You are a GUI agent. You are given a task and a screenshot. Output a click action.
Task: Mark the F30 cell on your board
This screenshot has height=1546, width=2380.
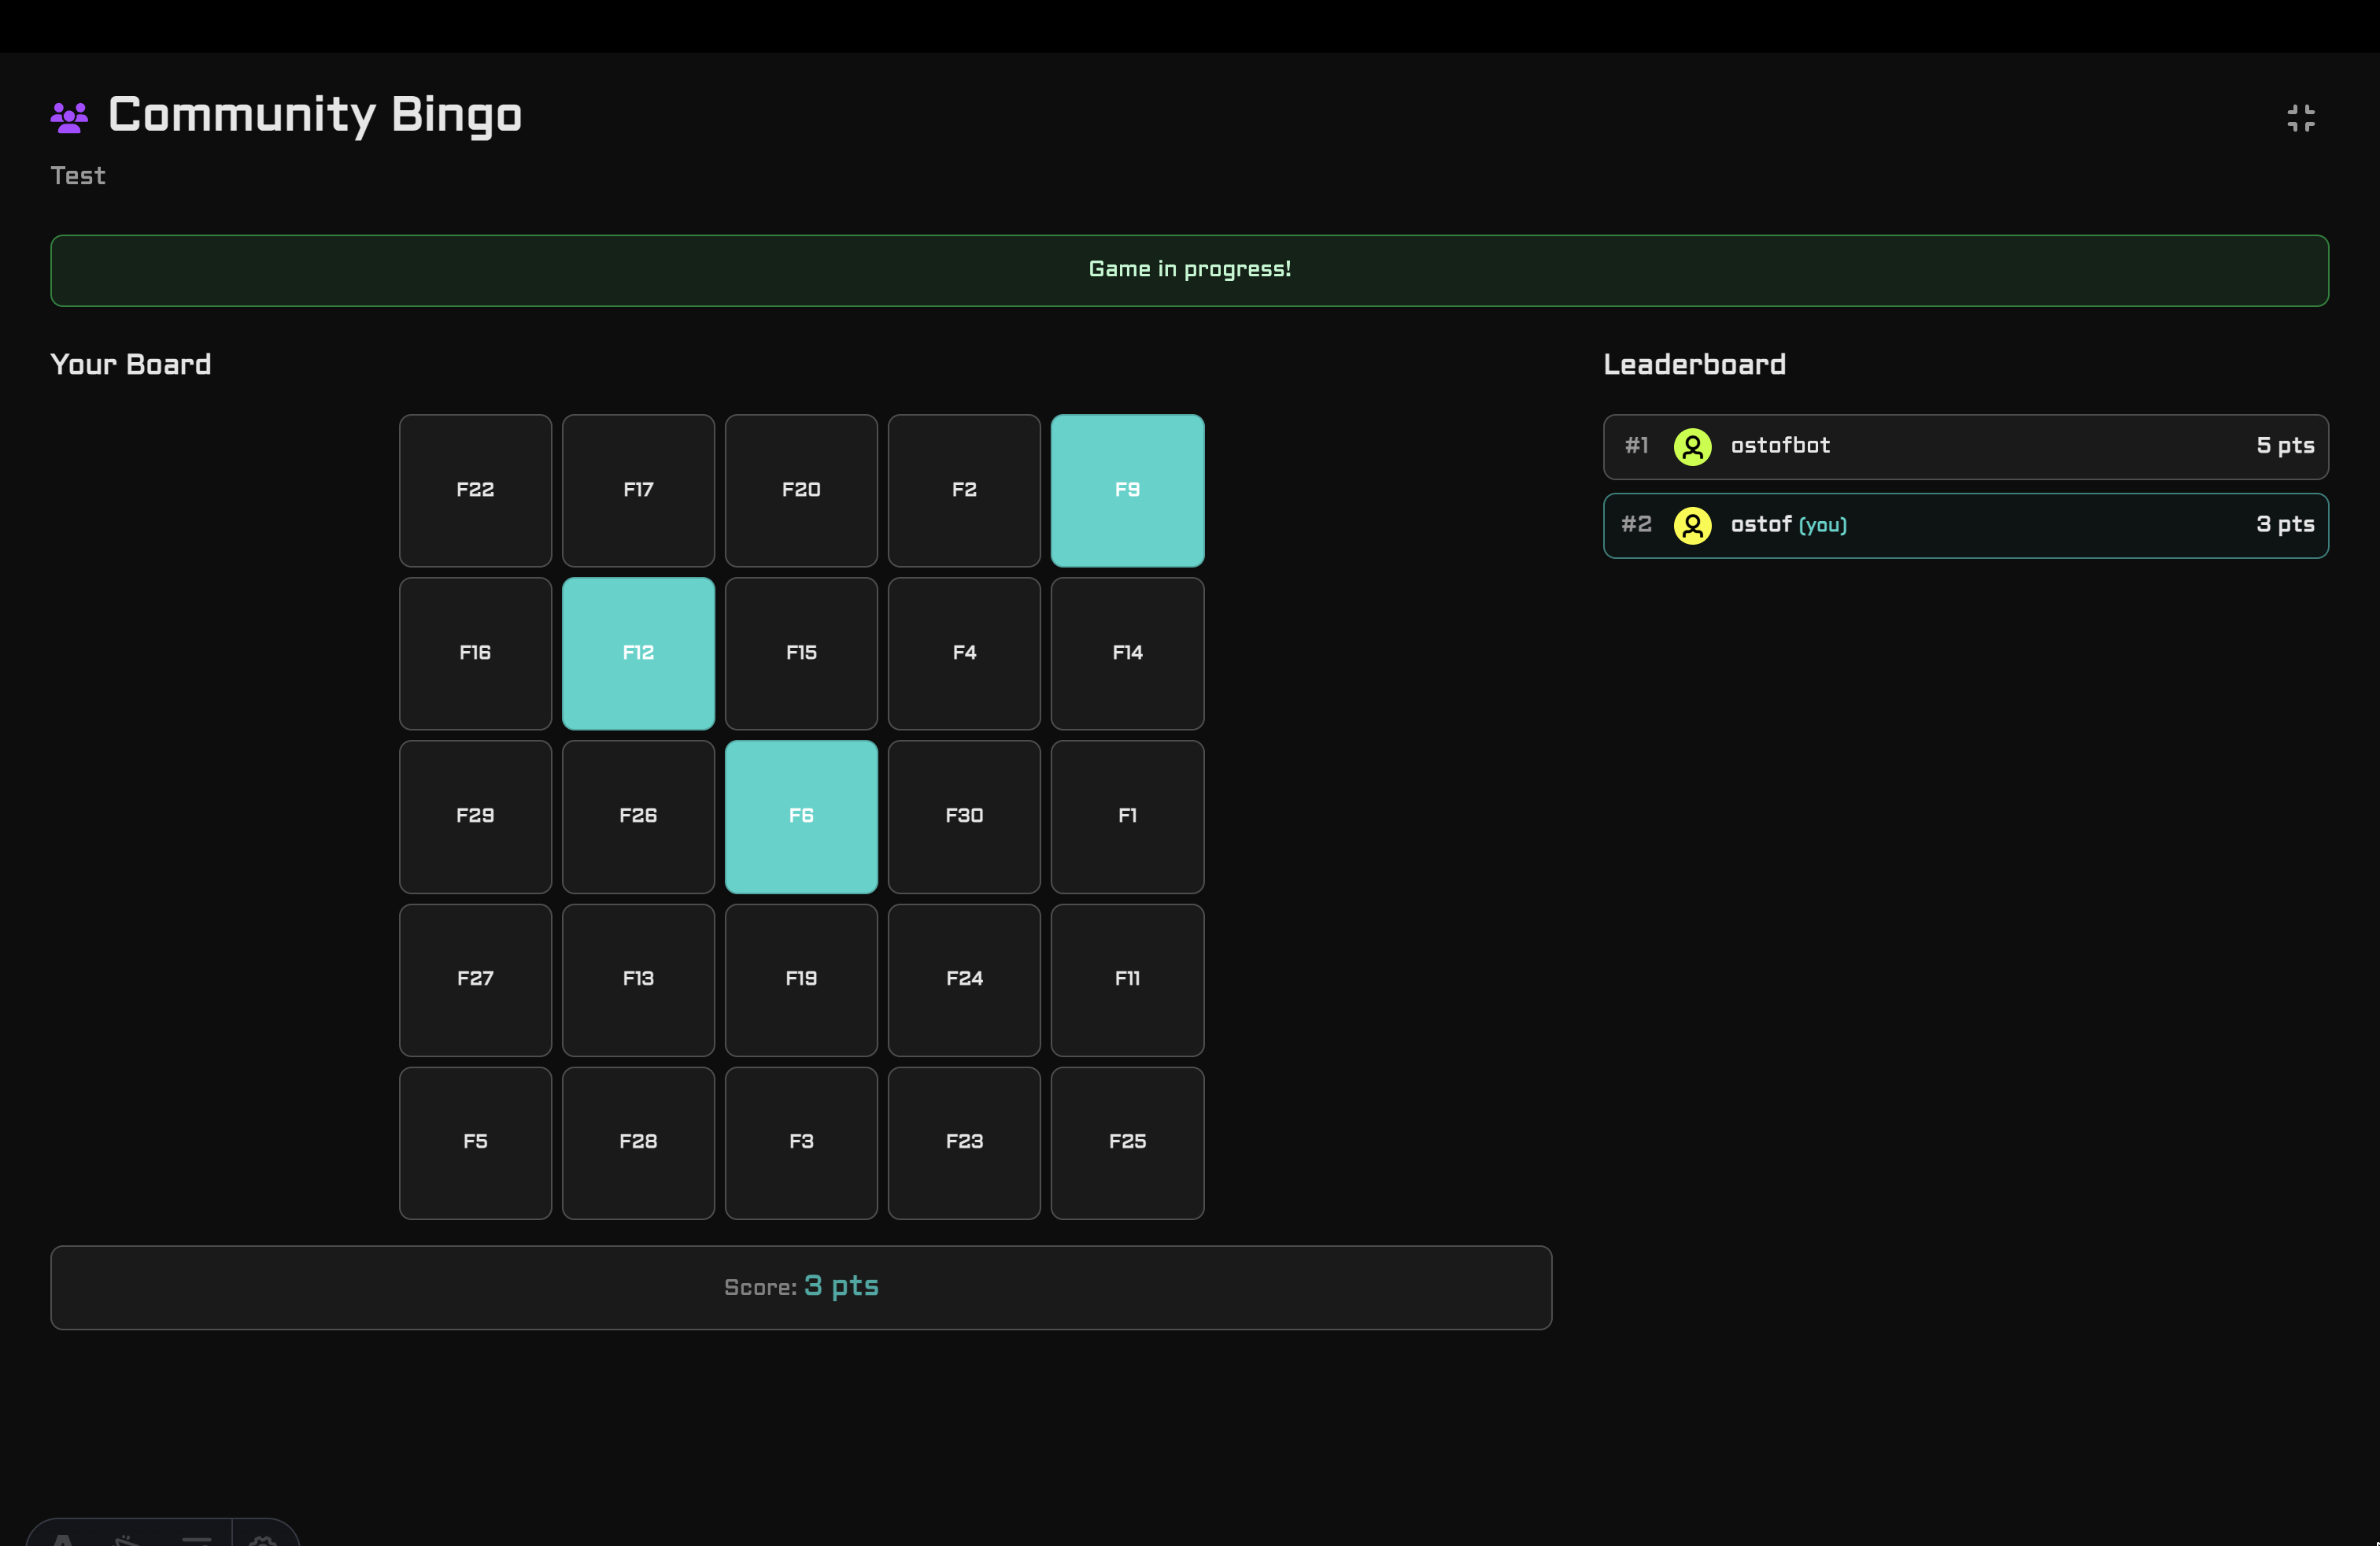964,816
